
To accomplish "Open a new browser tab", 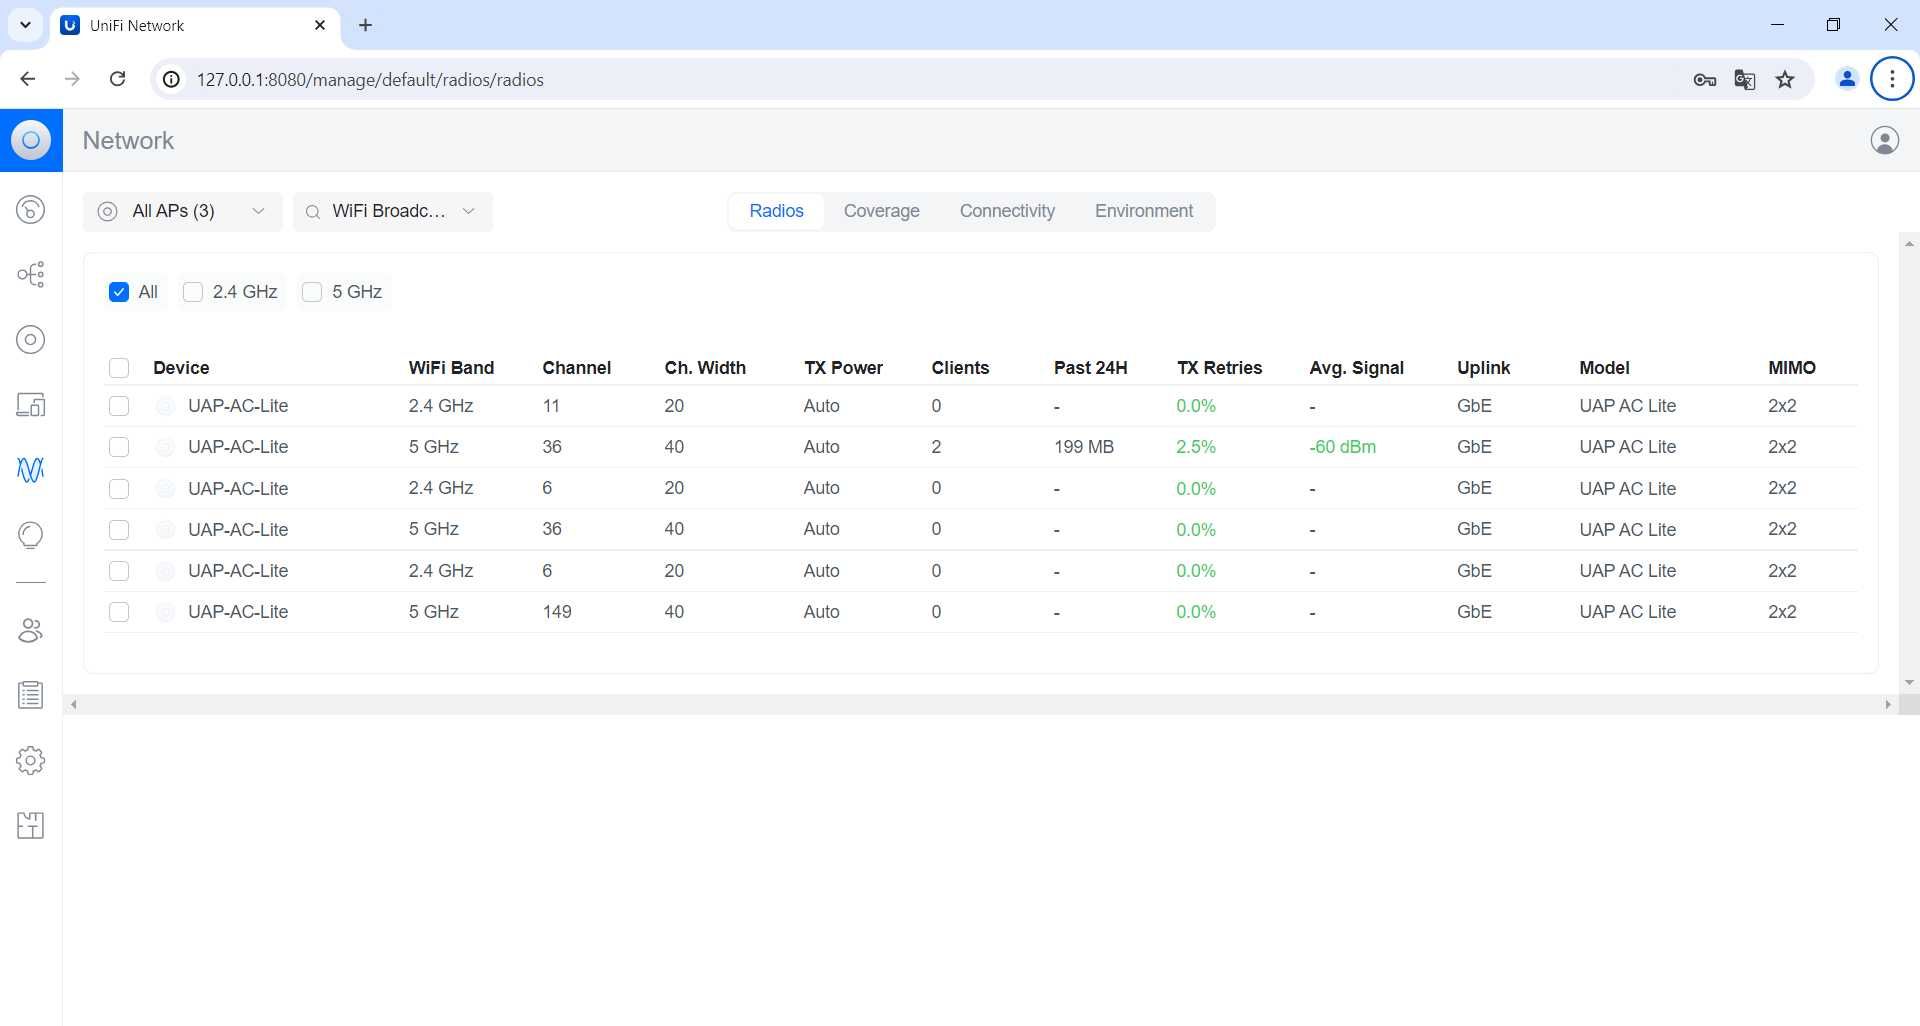I will [x=366, y=25].
